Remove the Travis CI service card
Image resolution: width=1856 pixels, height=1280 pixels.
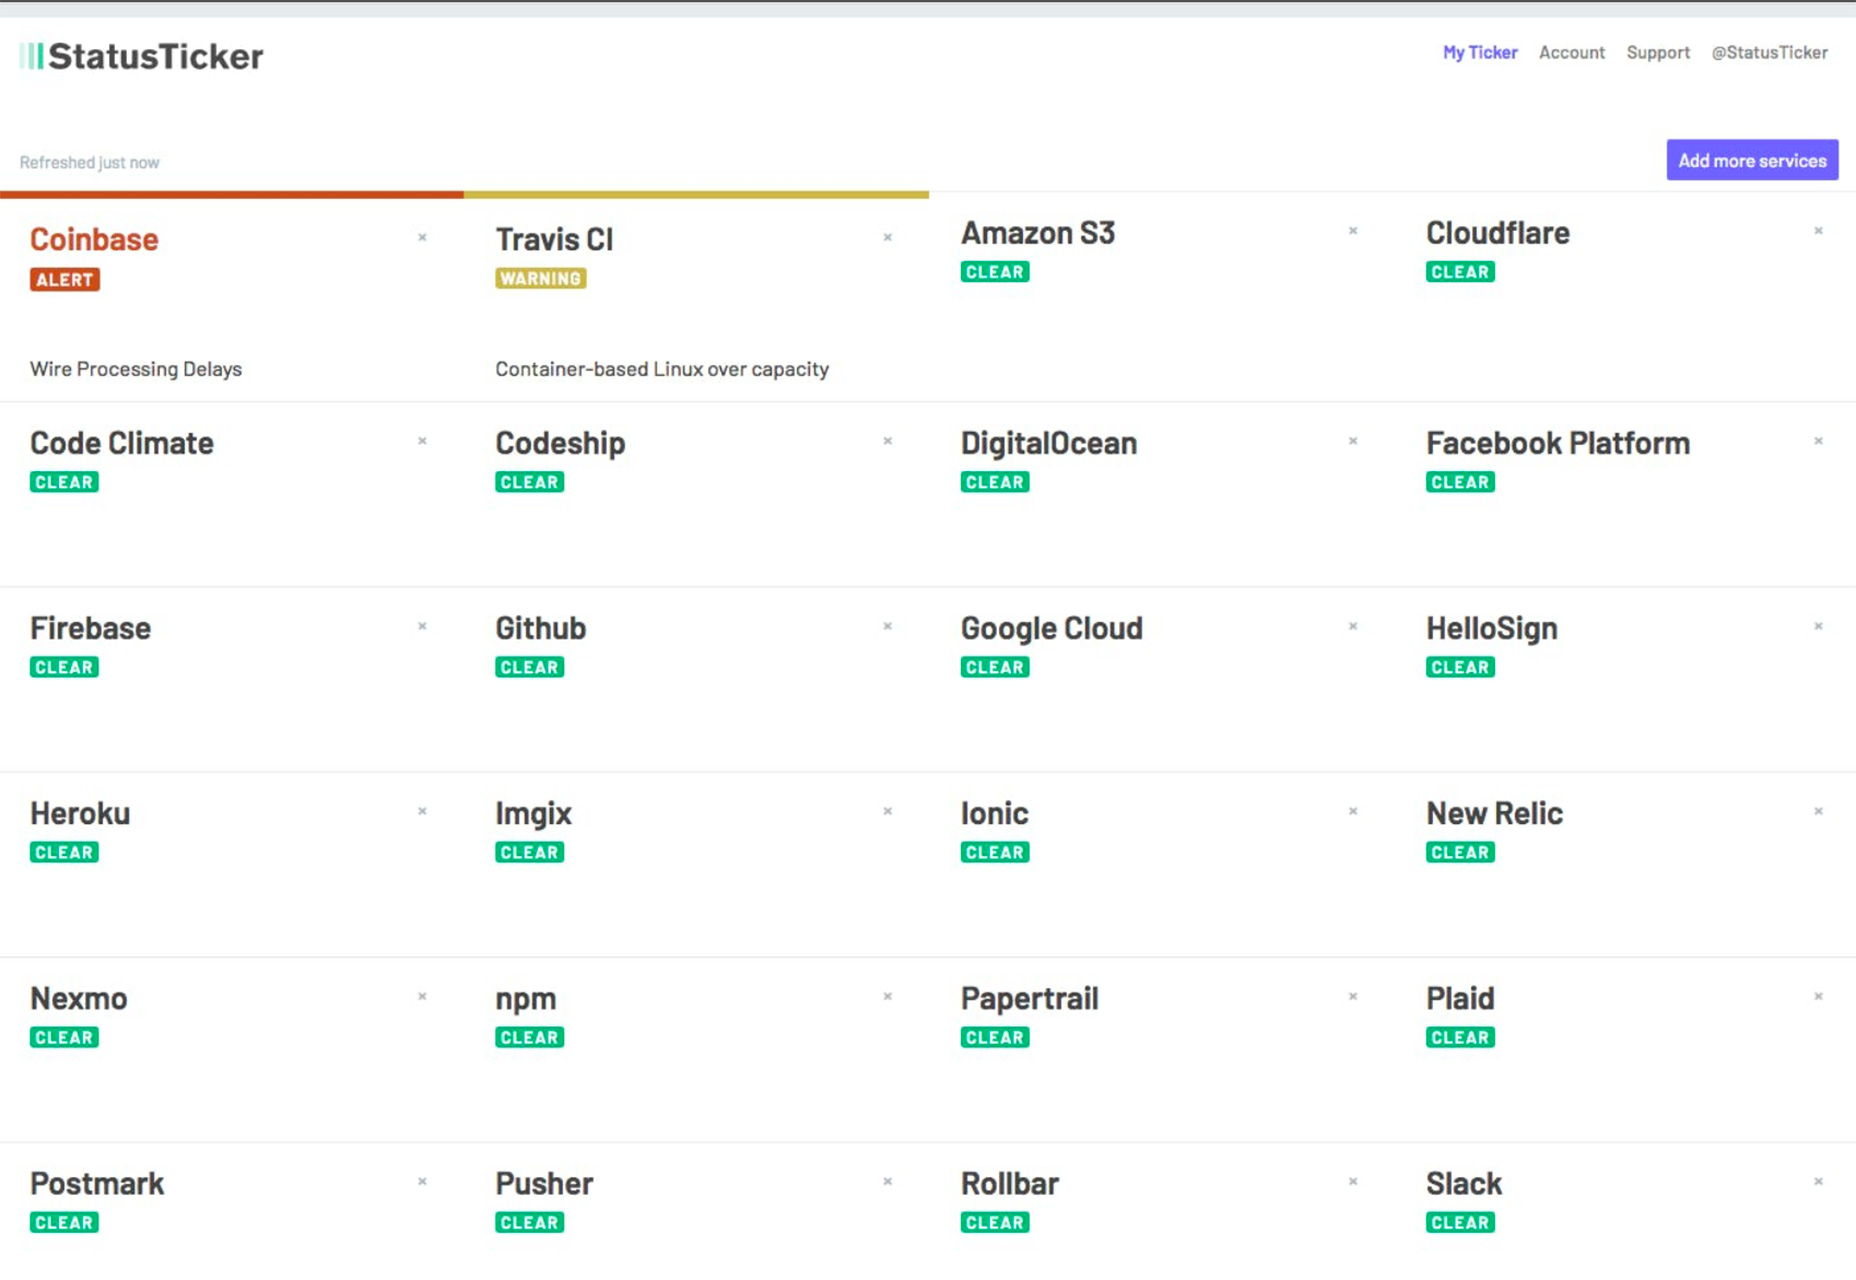(x=887, y=238)
